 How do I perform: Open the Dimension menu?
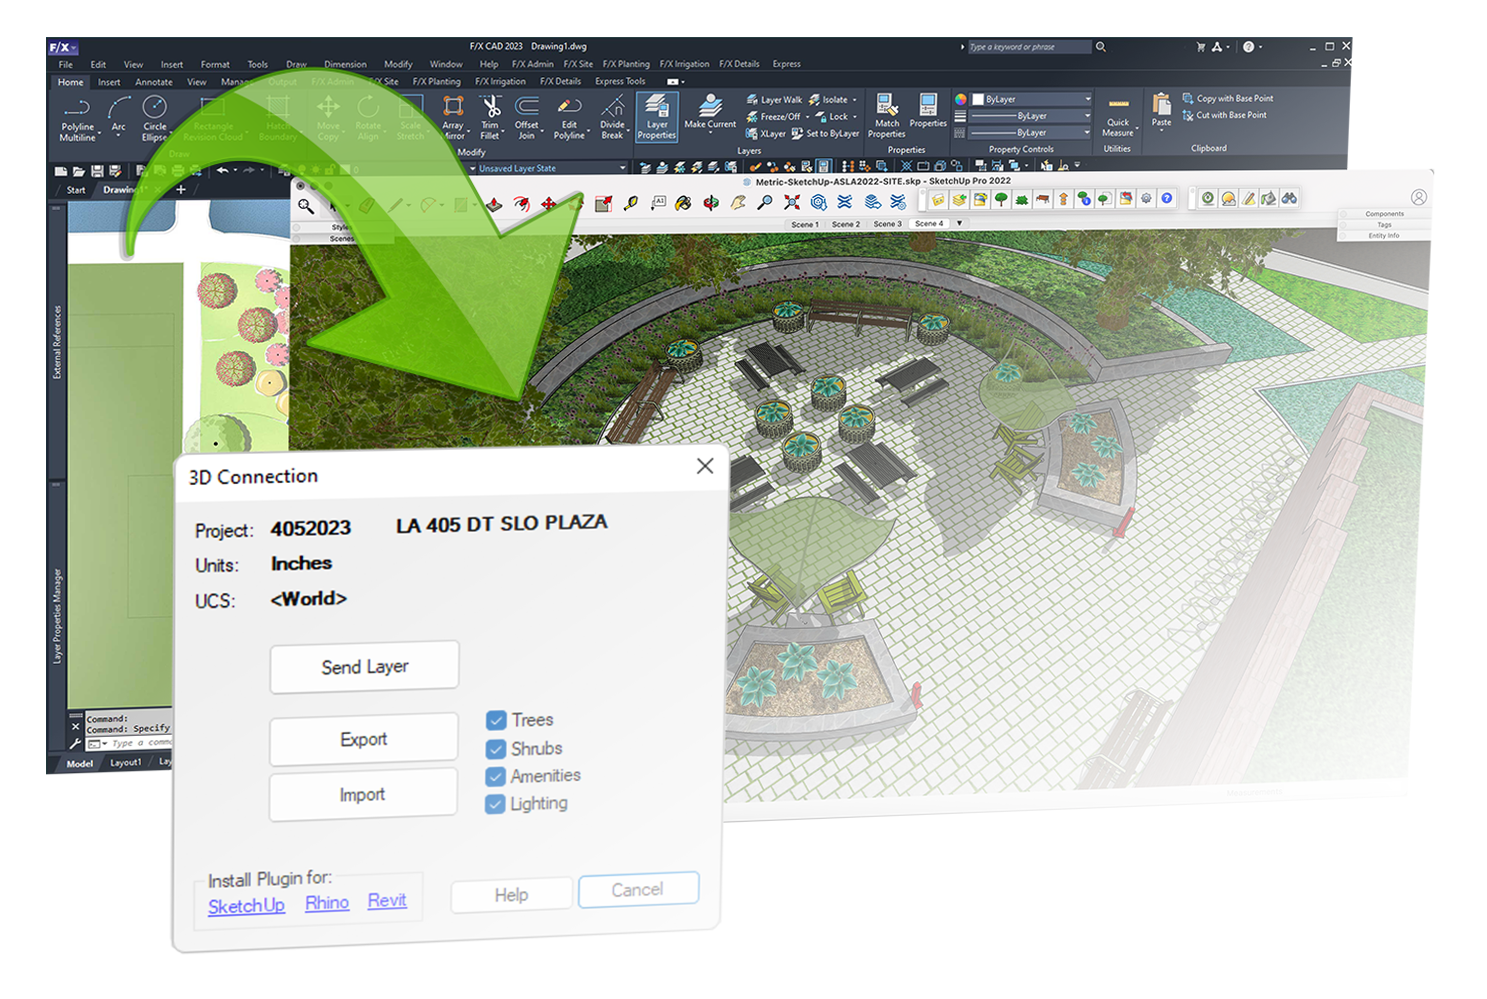coord(345,64)
